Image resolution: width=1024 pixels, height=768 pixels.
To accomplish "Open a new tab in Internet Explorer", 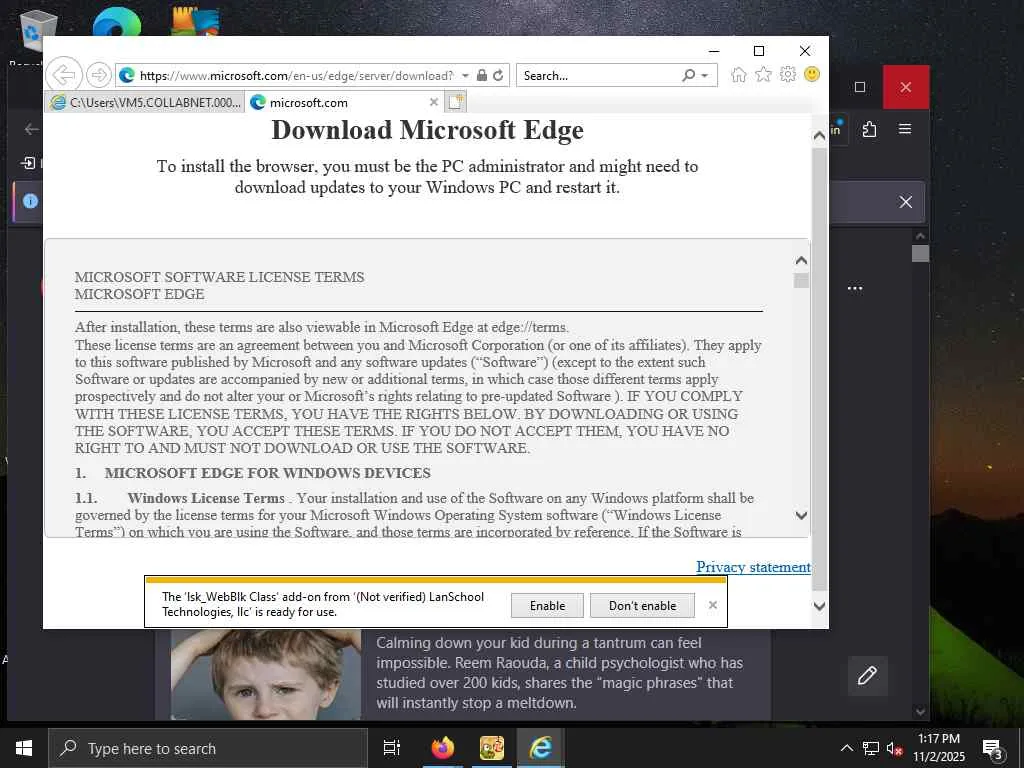I will click(x=456, y=103).
